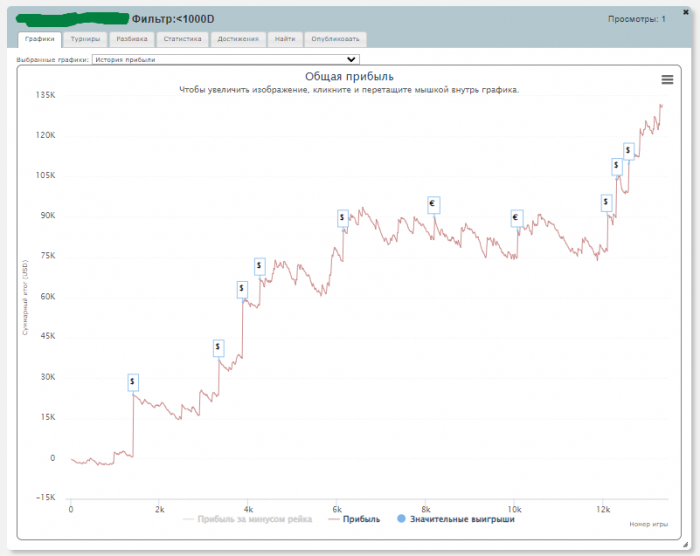Go to the 'Статистика' tab
Screen dimensions: 700x556
coord(182,39)
